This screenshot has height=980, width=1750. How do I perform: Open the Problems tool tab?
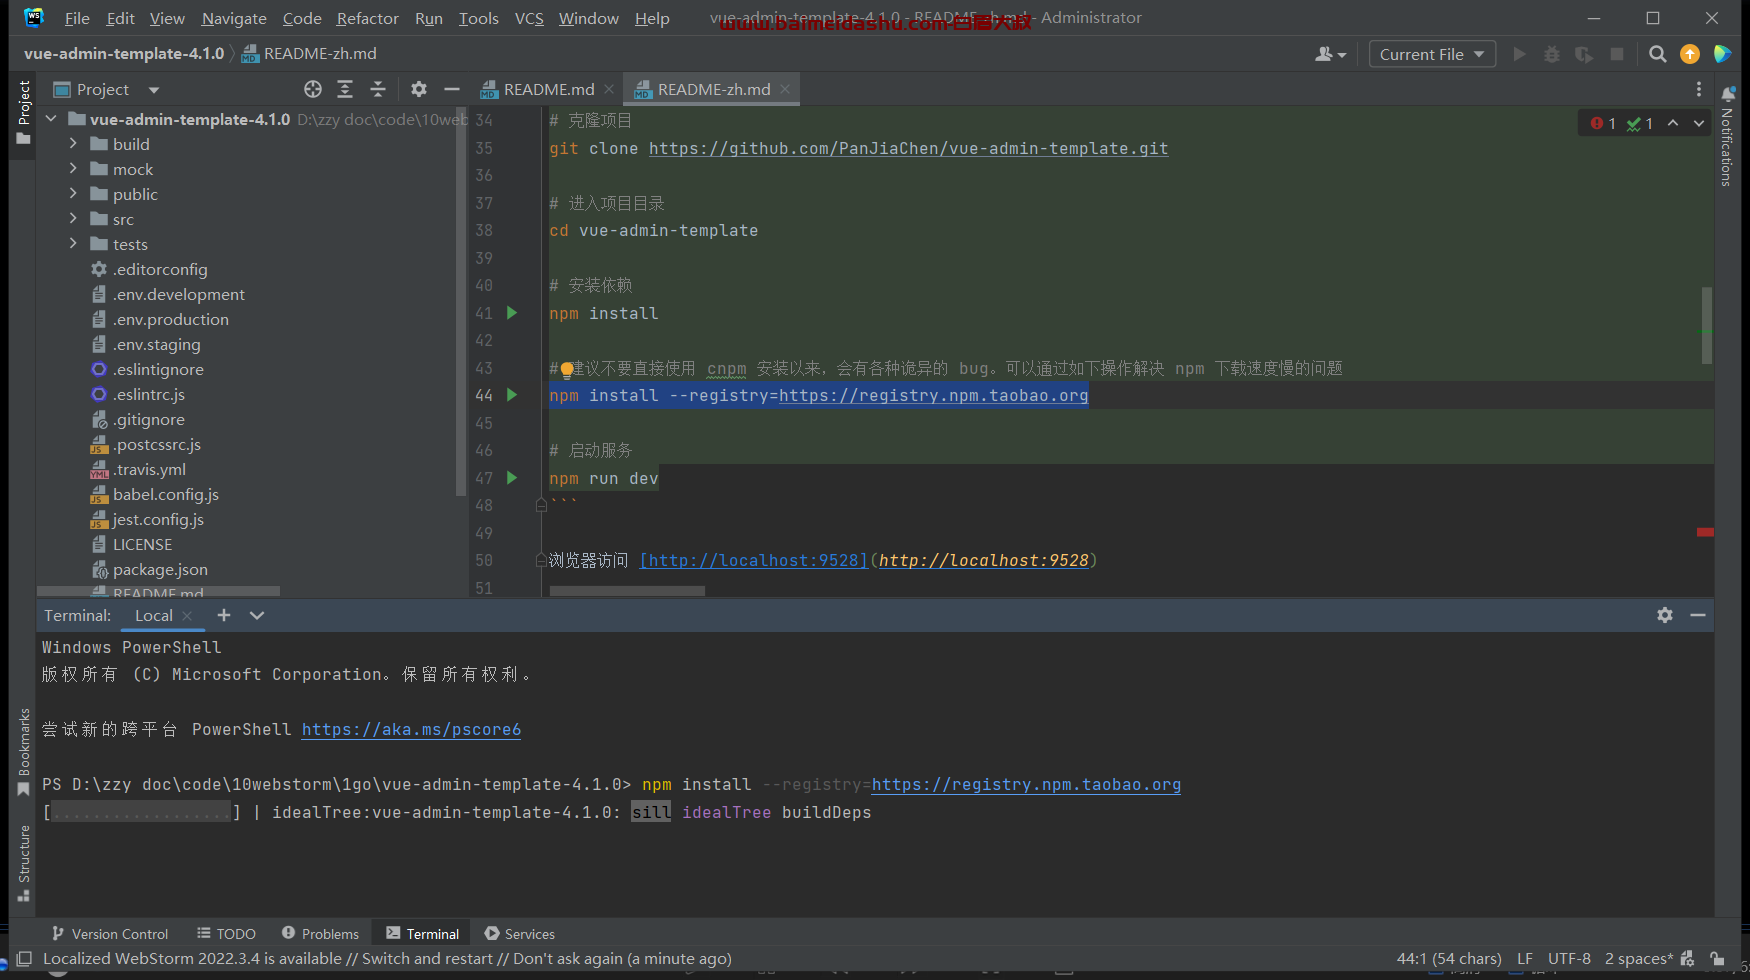(320, 933)
